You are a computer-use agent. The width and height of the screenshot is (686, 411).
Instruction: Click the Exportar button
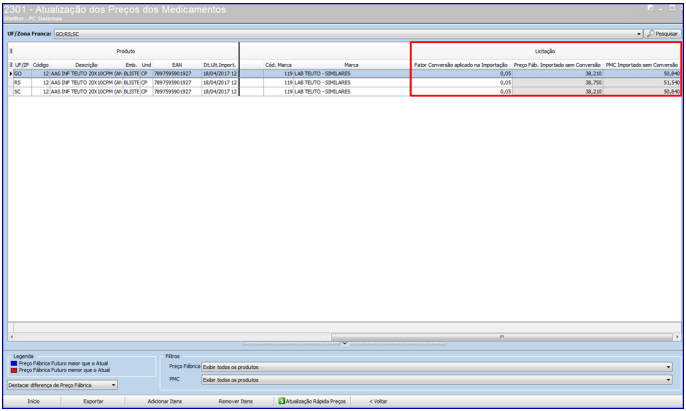[x=93, y=401]
